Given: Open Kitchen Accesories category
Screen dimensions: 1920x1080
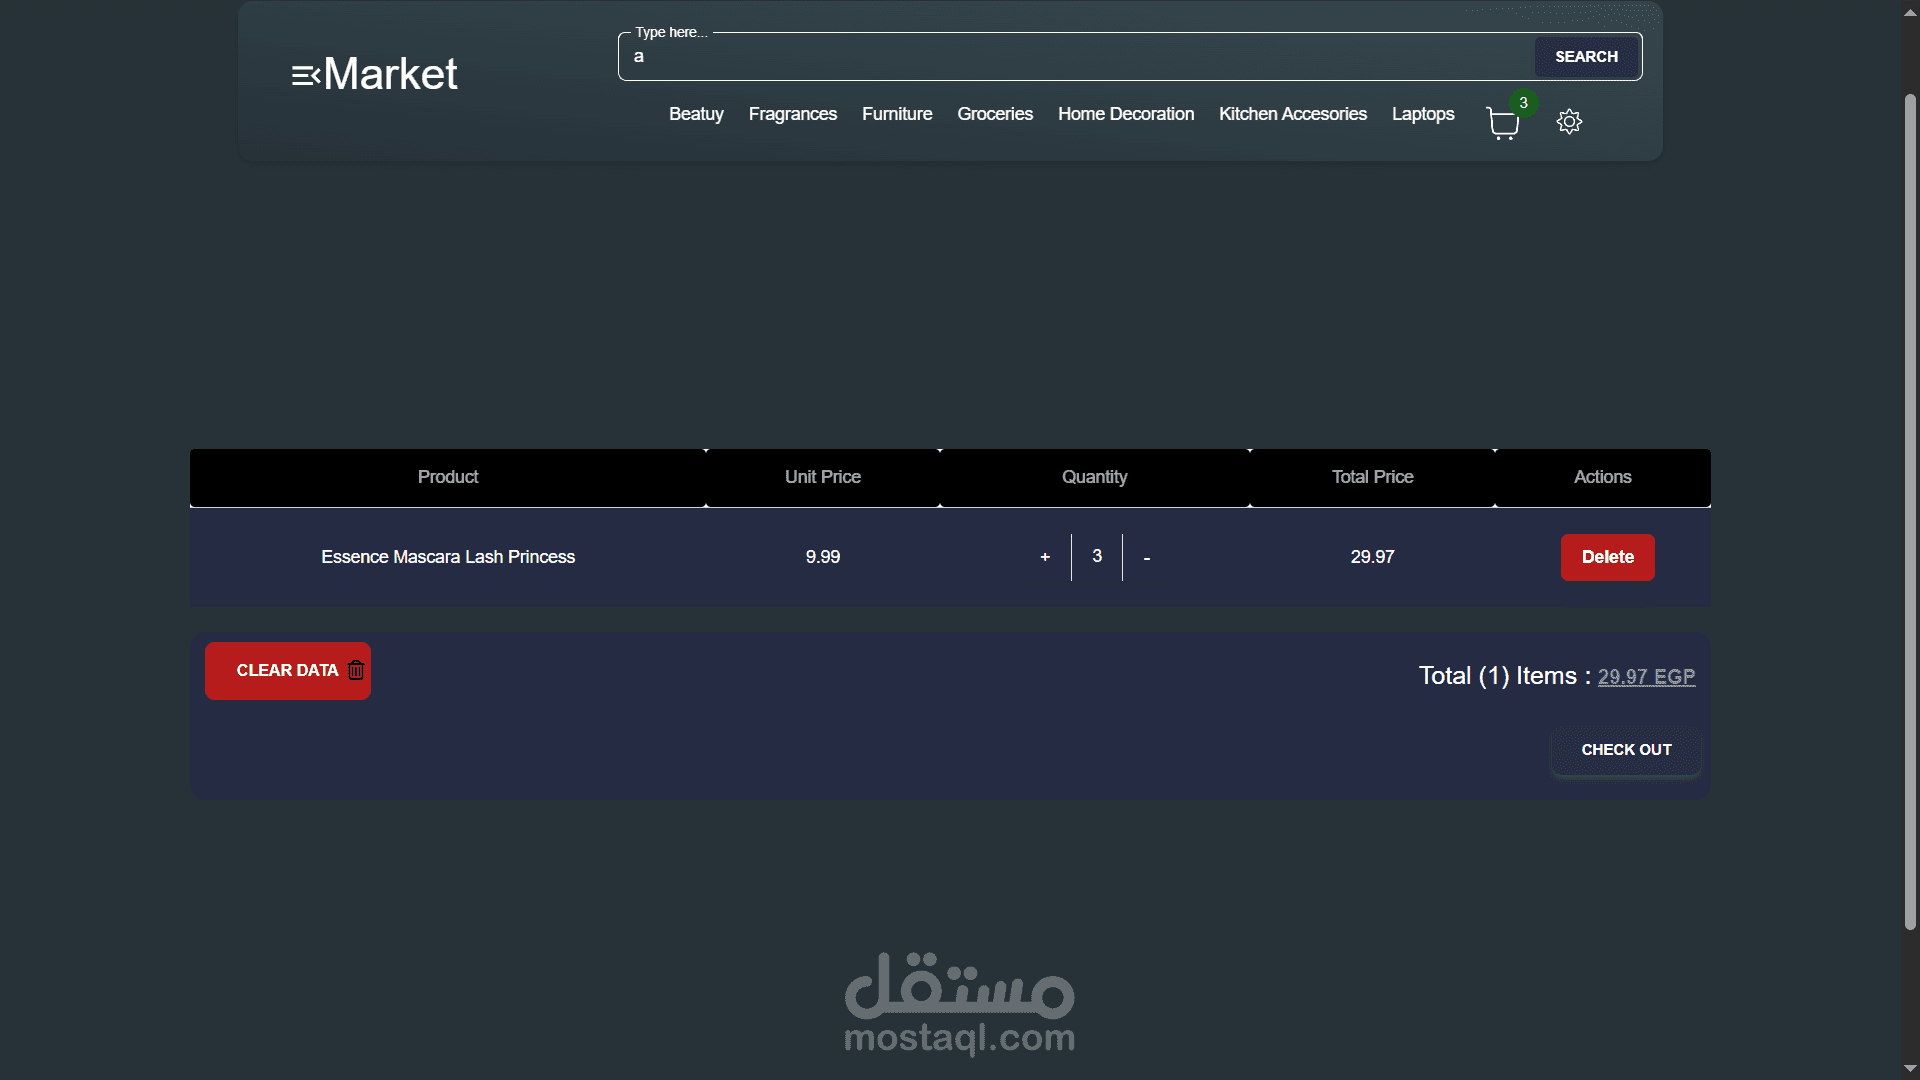Looking at the screenshot, I should point(1292,114).
